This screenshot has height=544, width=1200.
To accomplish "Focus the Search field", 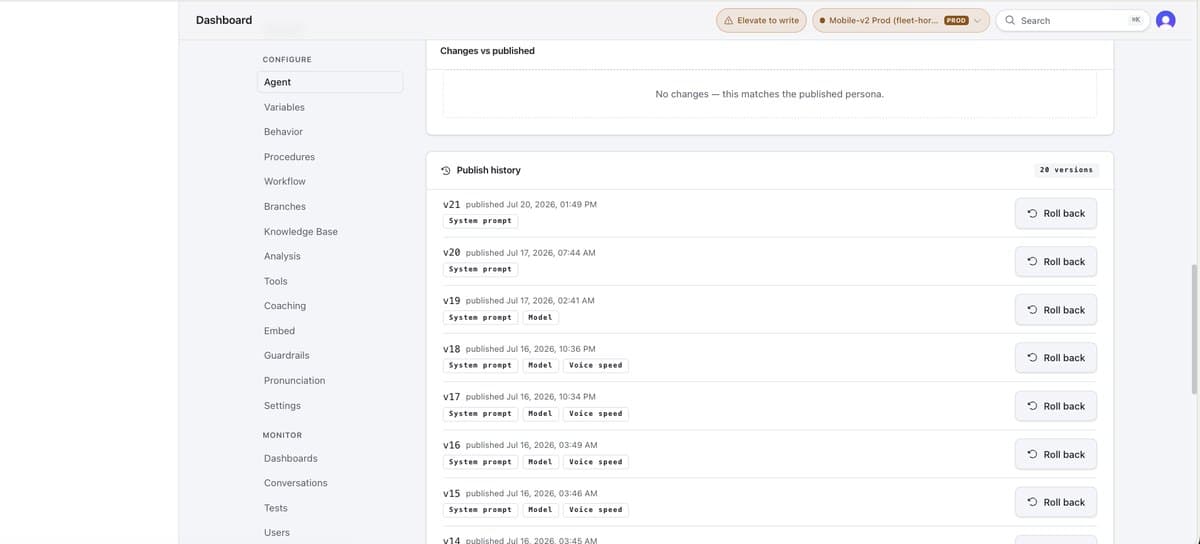I will [1071, 20].
